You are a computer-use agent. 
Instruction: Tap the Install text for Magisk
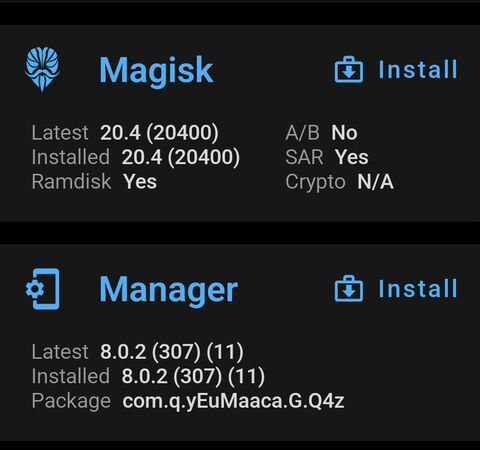point(418,69)
